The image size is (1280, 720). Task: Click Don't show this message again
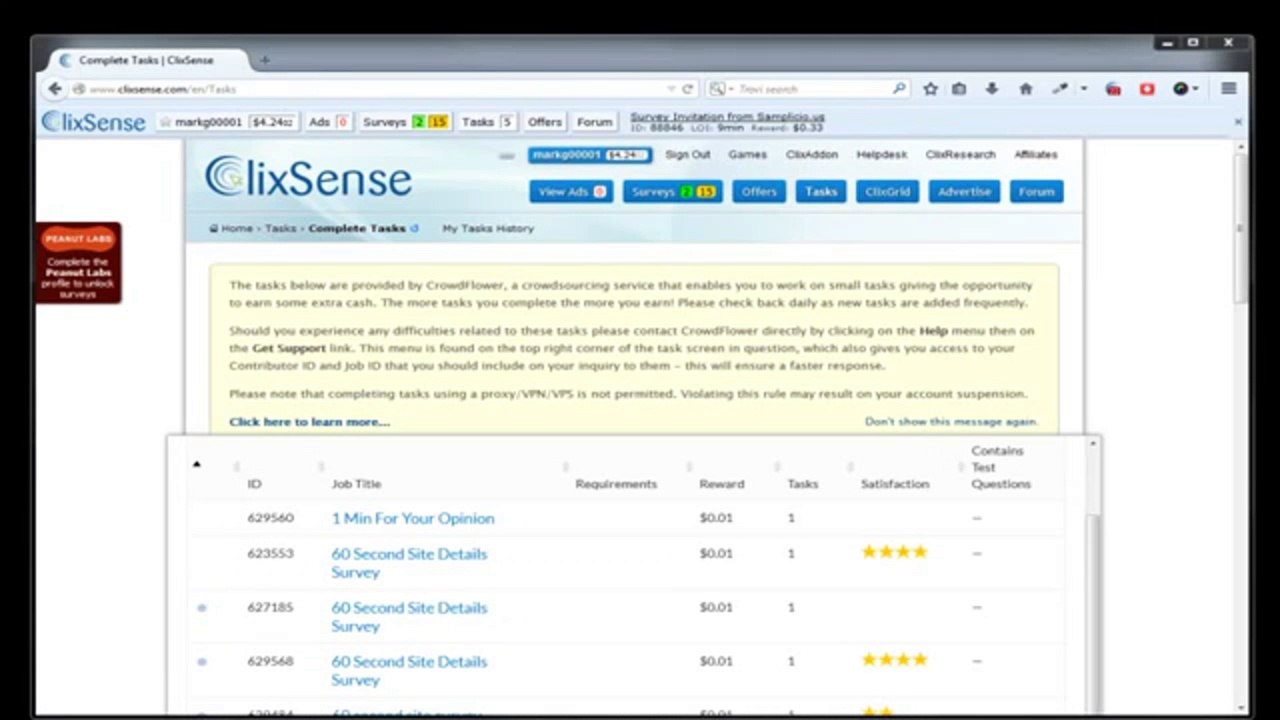951,422
